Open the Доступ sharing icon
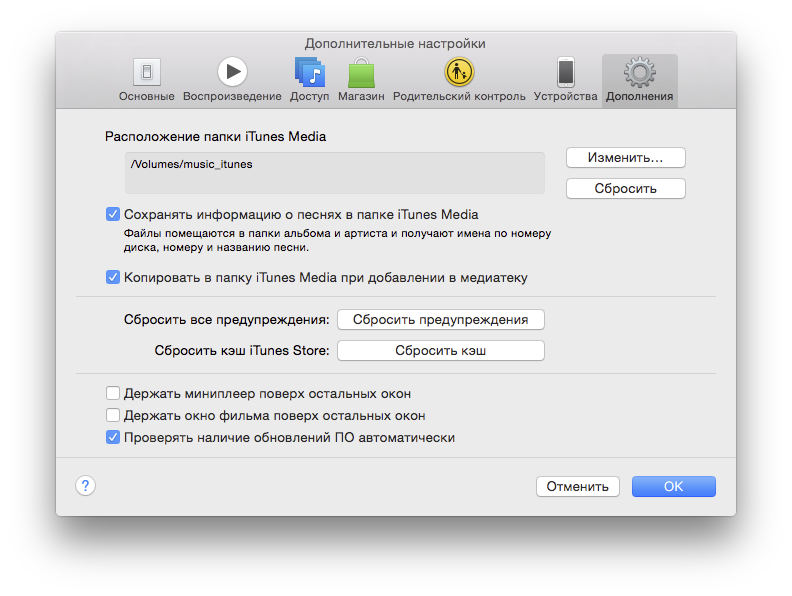 coord(310,72)
